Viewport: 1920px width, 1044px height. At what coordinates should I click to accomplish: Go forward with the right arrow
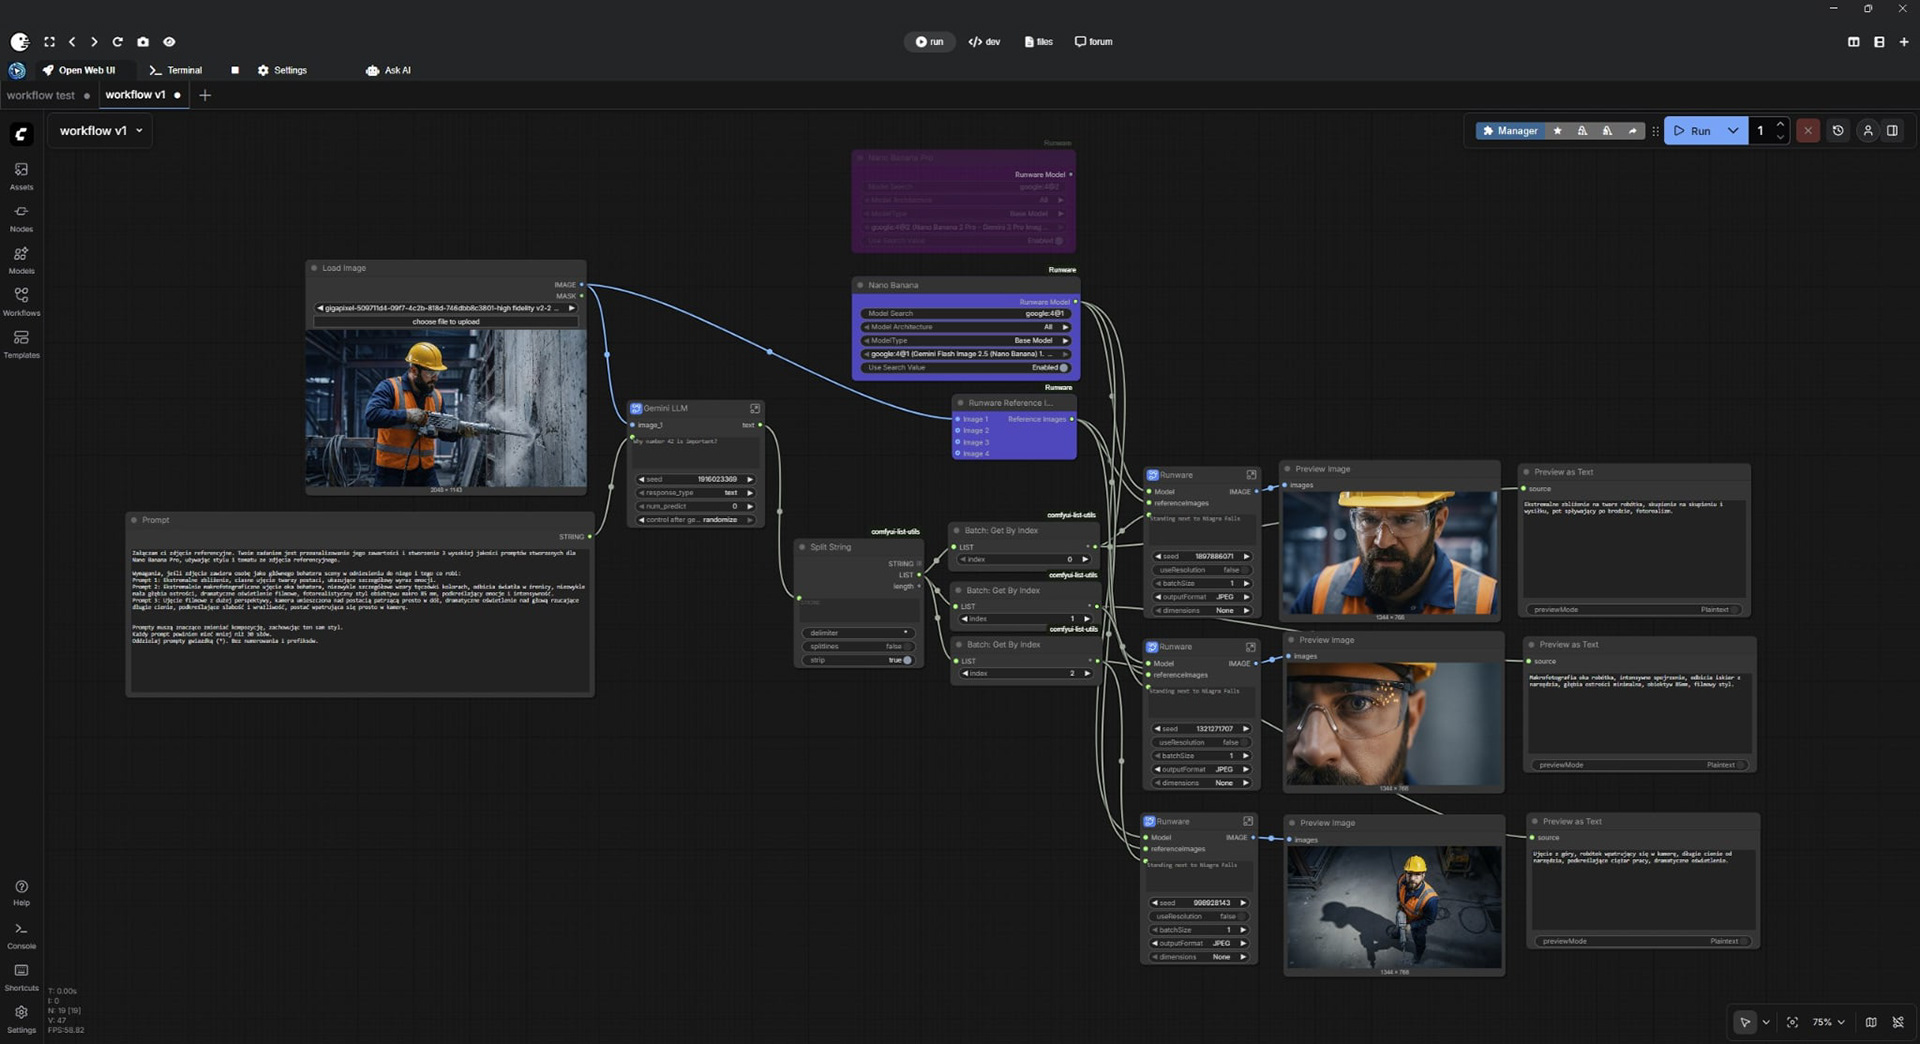point(94,42)
